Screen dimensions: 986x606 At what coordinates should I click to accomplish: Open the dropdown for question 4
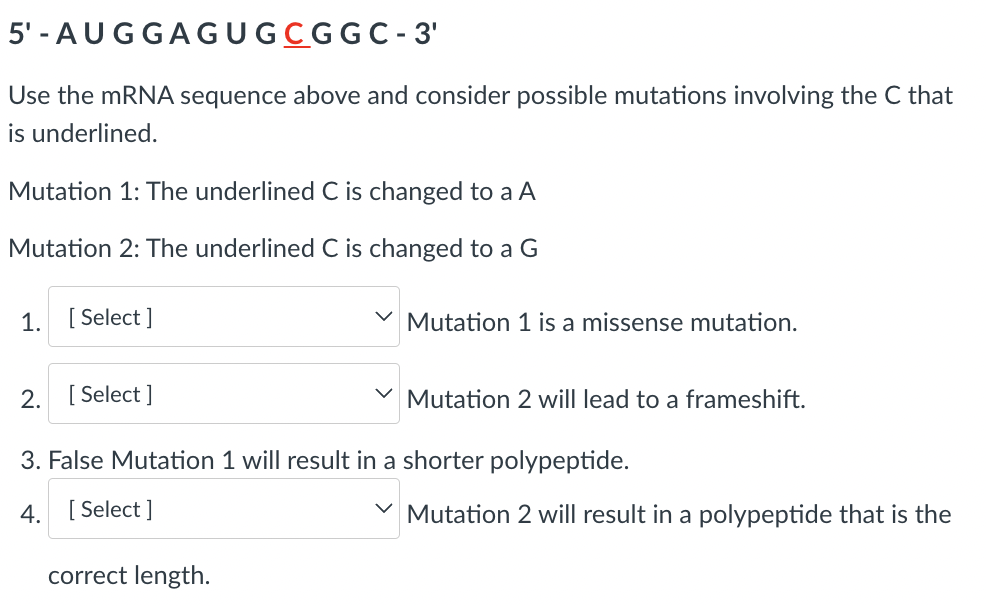point(223,508)
